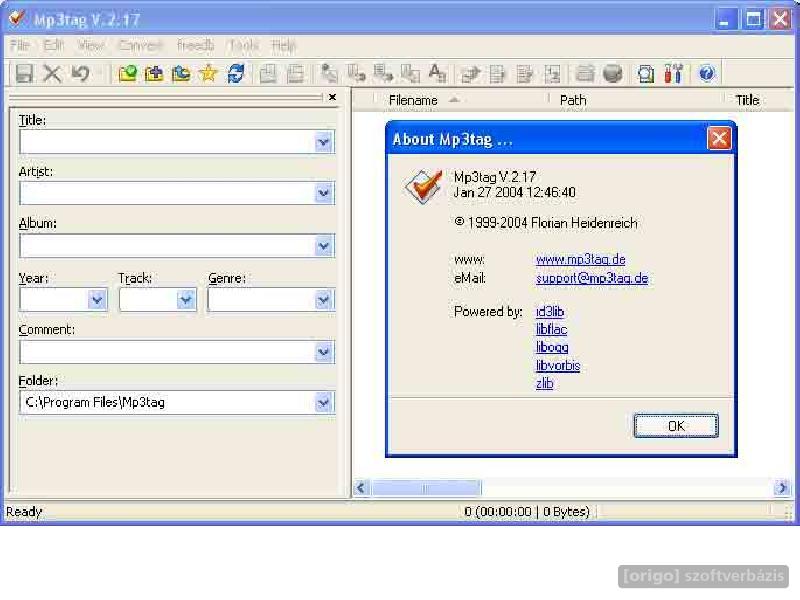800x600 pixels.
Task: Click the grayed icon left of Tag to Filename
Action: click(x=295, y=73)
